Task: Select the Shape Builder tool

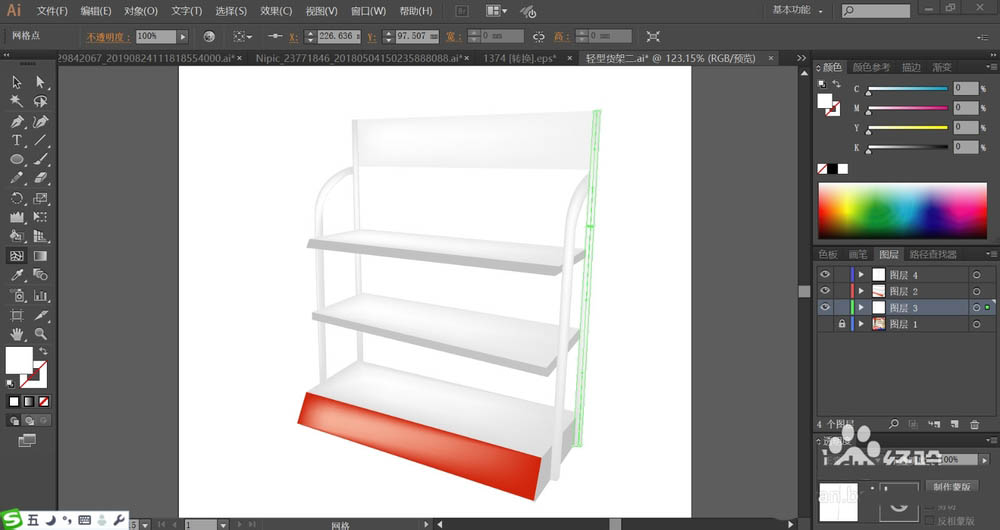Action: (x=17, y=237)
